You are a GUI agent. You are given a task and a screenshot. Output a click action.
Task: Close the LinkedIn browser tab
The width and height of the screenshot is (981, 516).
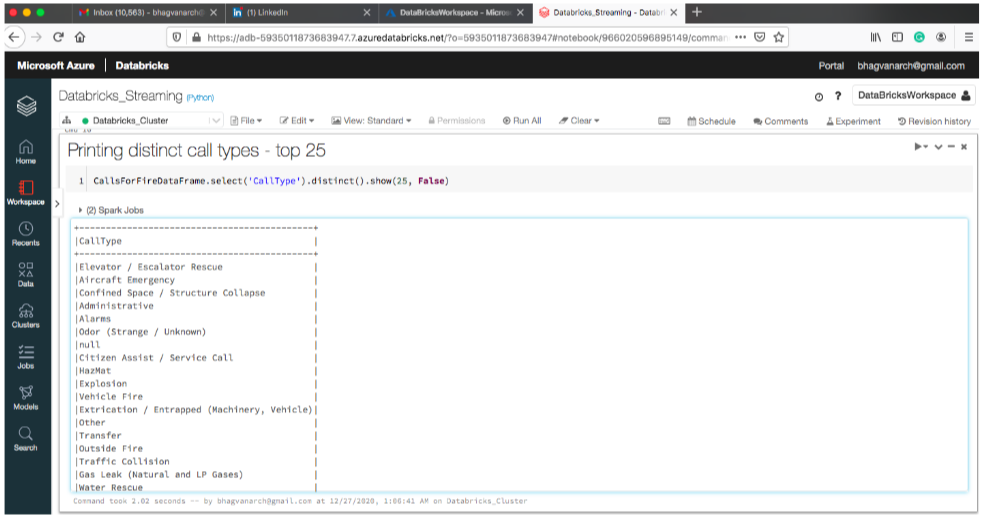[367, 13]
